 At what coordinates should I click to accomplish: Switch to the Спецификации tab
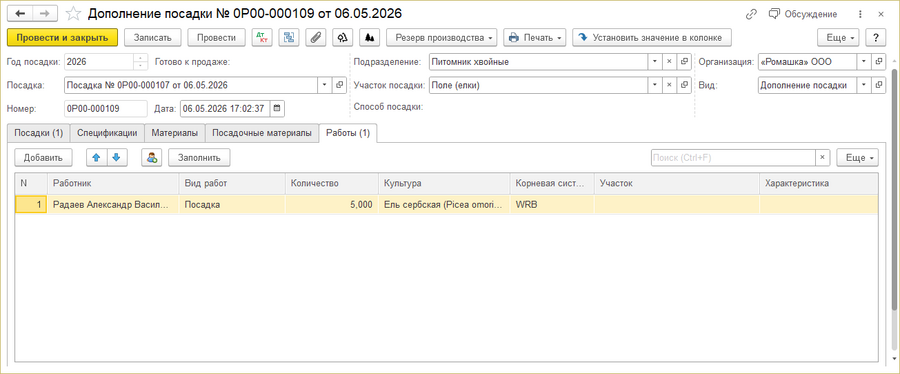107,133
